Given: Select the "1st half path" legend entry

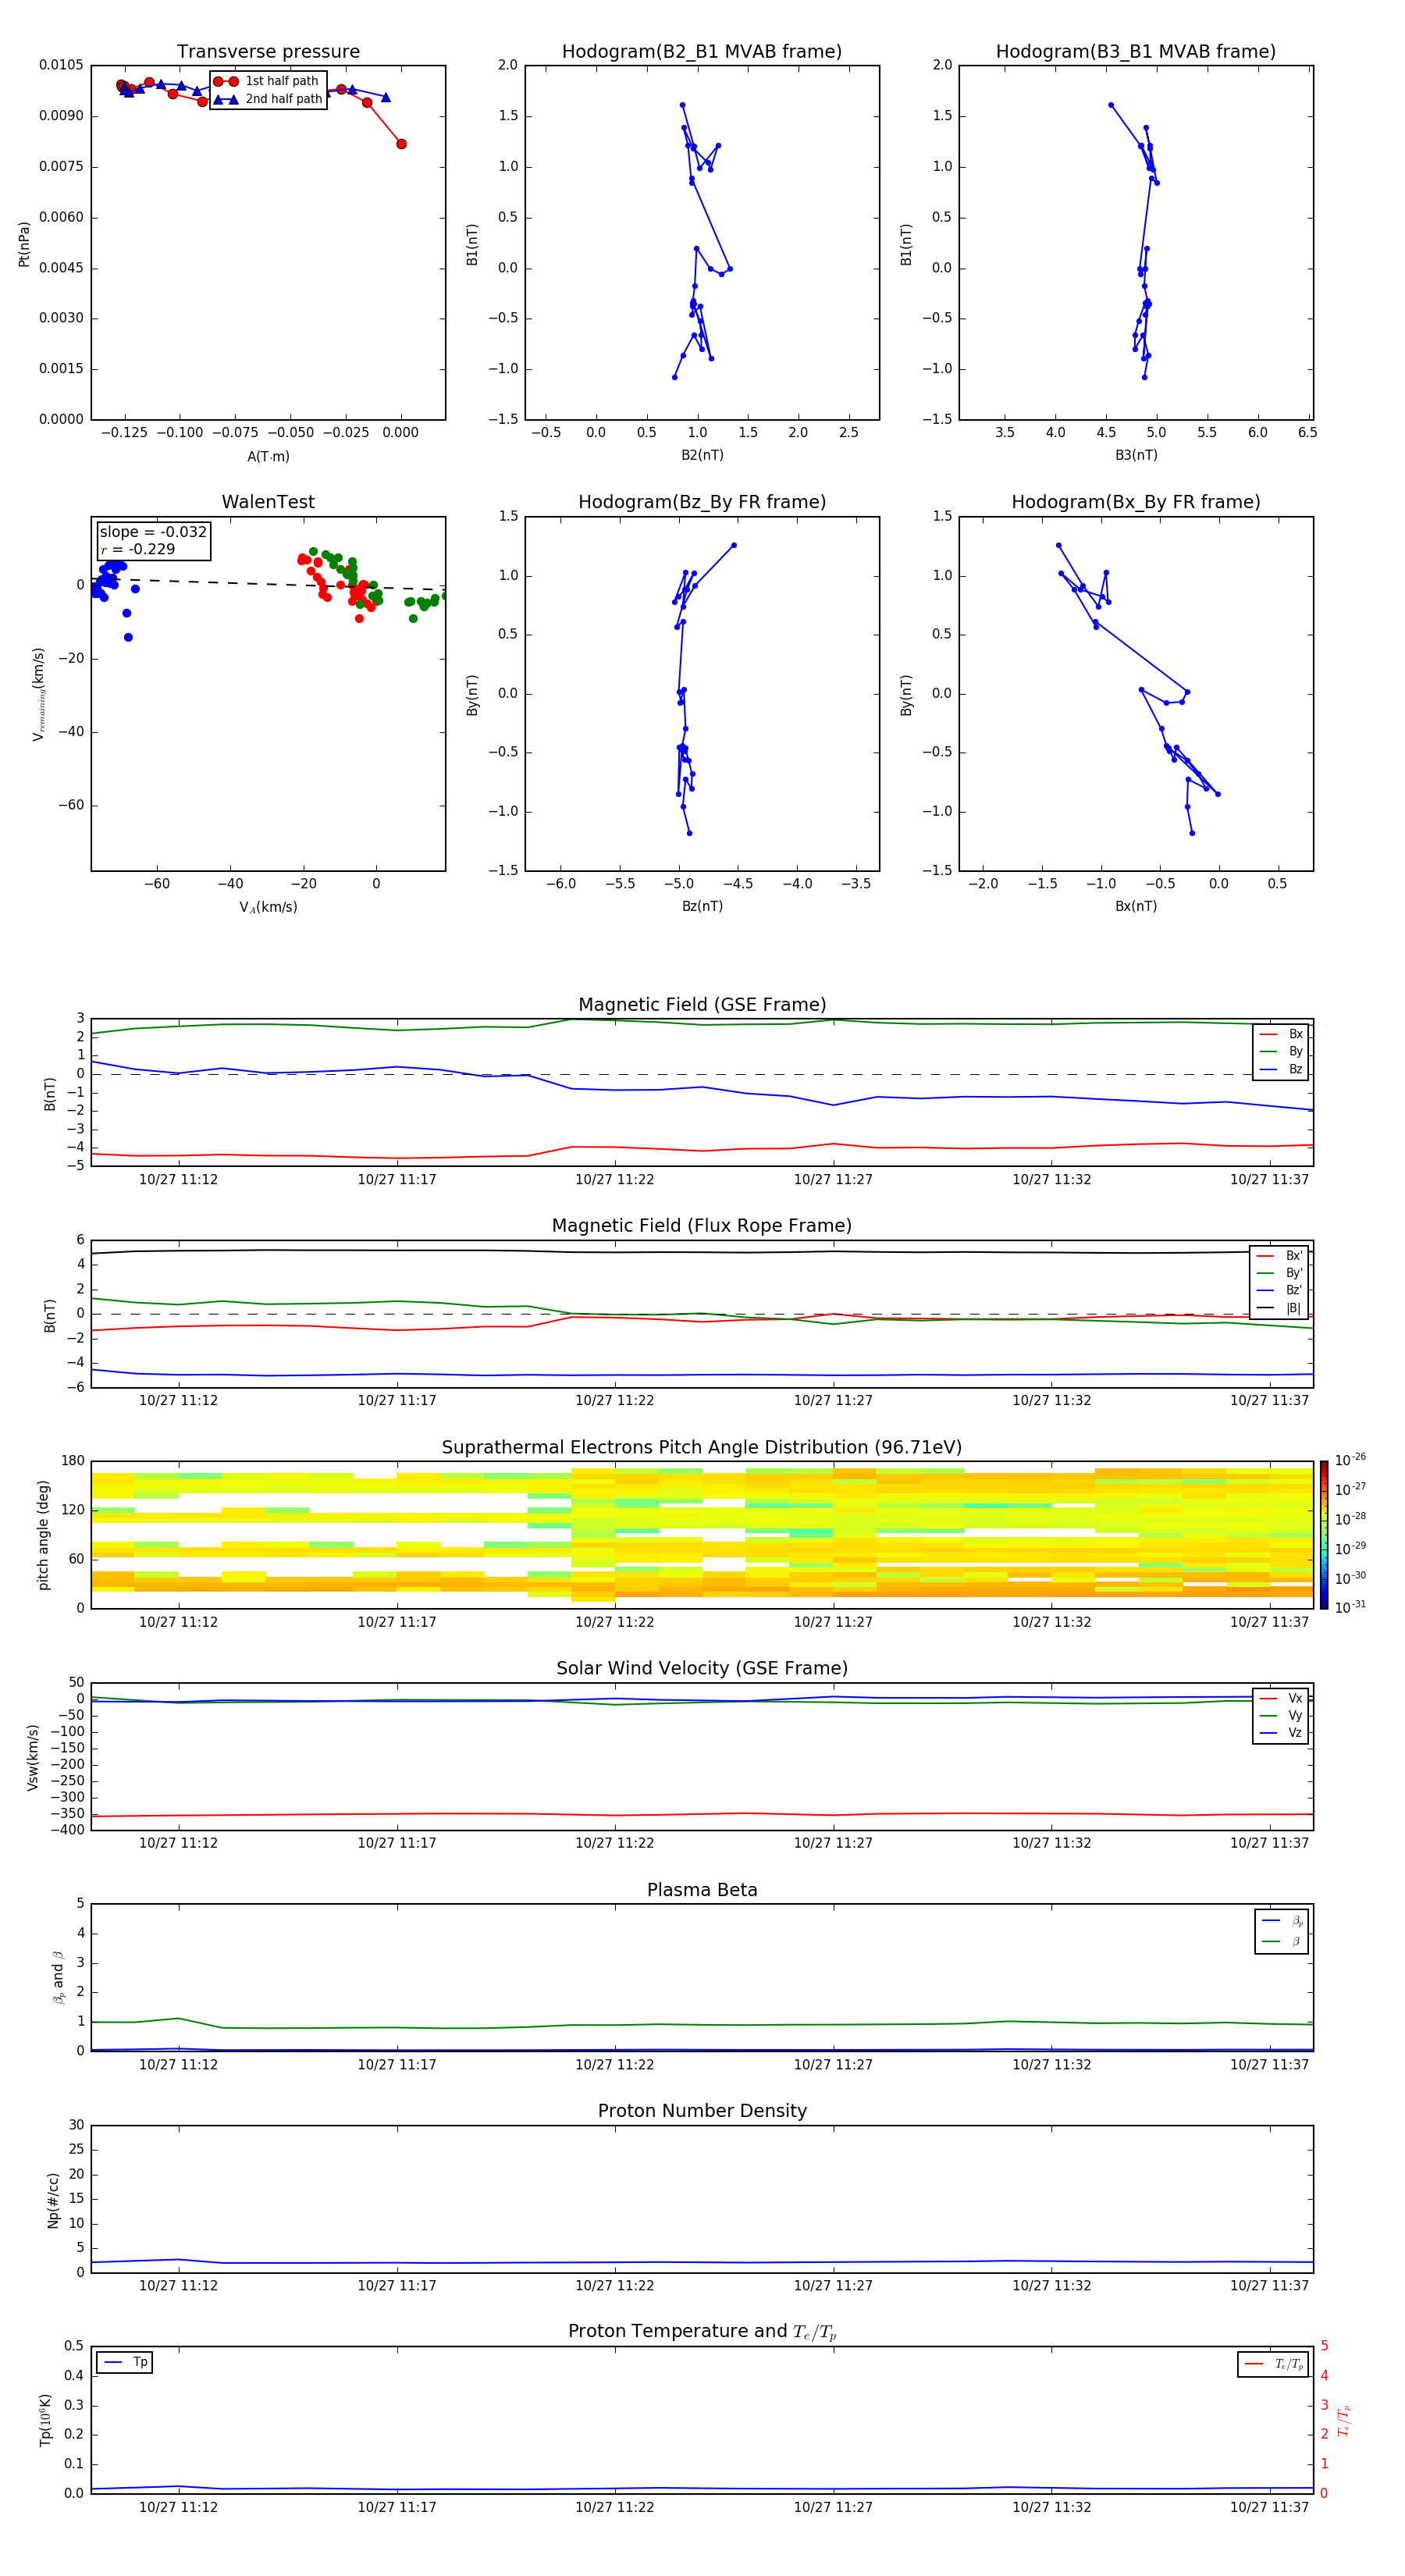Looking at the screenshot, I should pos(267,81).
